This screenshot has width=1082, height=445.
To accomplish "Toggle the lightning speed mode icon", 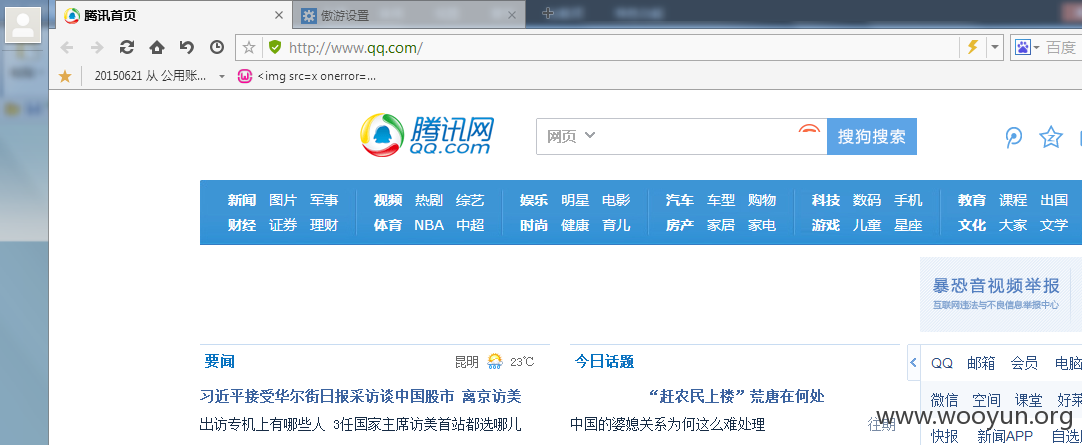I will click(972, 48).
